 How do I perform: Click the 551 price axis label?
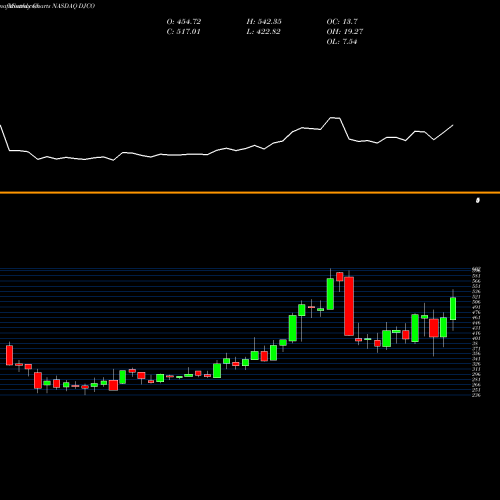click(x=477, y=286)
